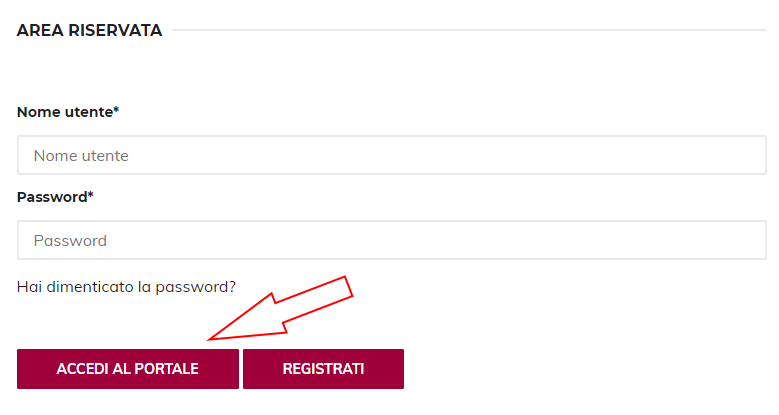Viewport: 779px width, 415px height.
Task: Click the REGISTRATI button
Action: [x=323, y=369]
